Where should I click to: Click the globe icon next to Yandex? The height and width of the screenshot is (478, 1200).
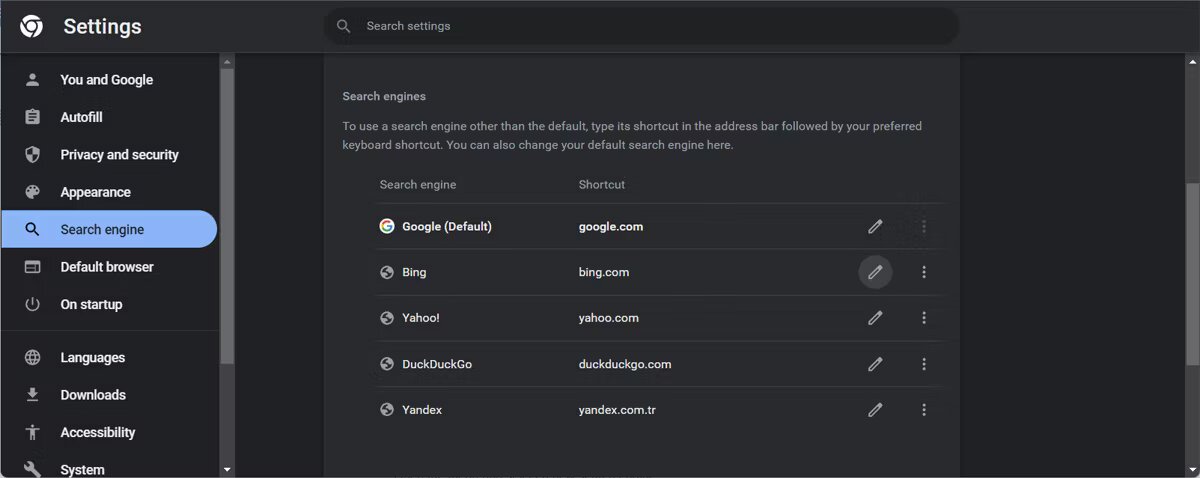coord(387,410)
